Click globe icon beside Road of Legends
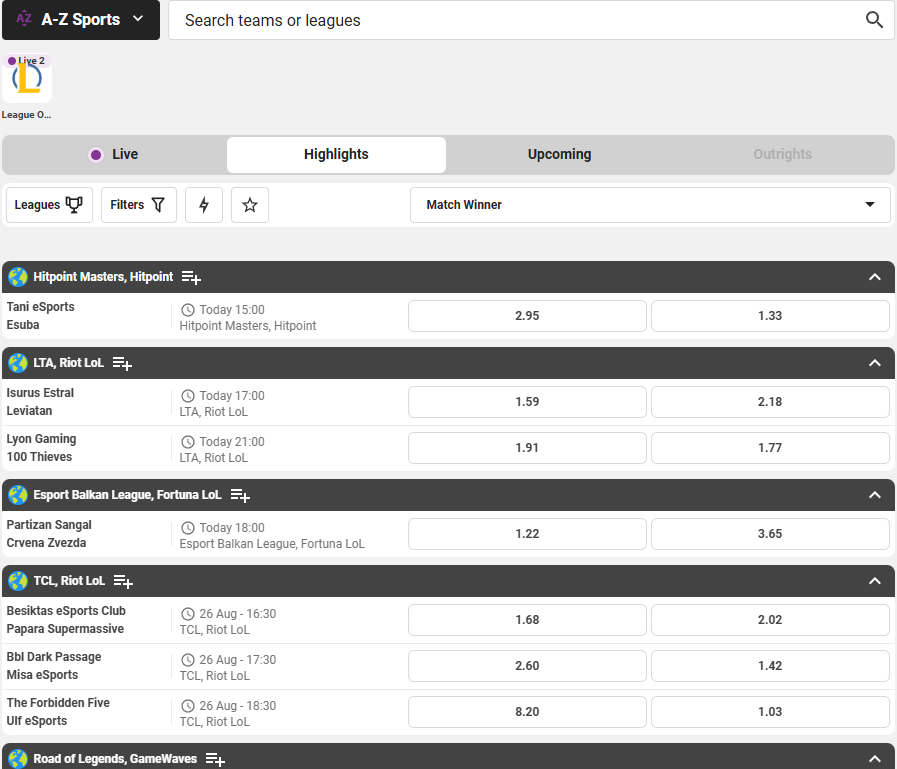The width and height of the screenshot is (897, 769). pos(18,759)
